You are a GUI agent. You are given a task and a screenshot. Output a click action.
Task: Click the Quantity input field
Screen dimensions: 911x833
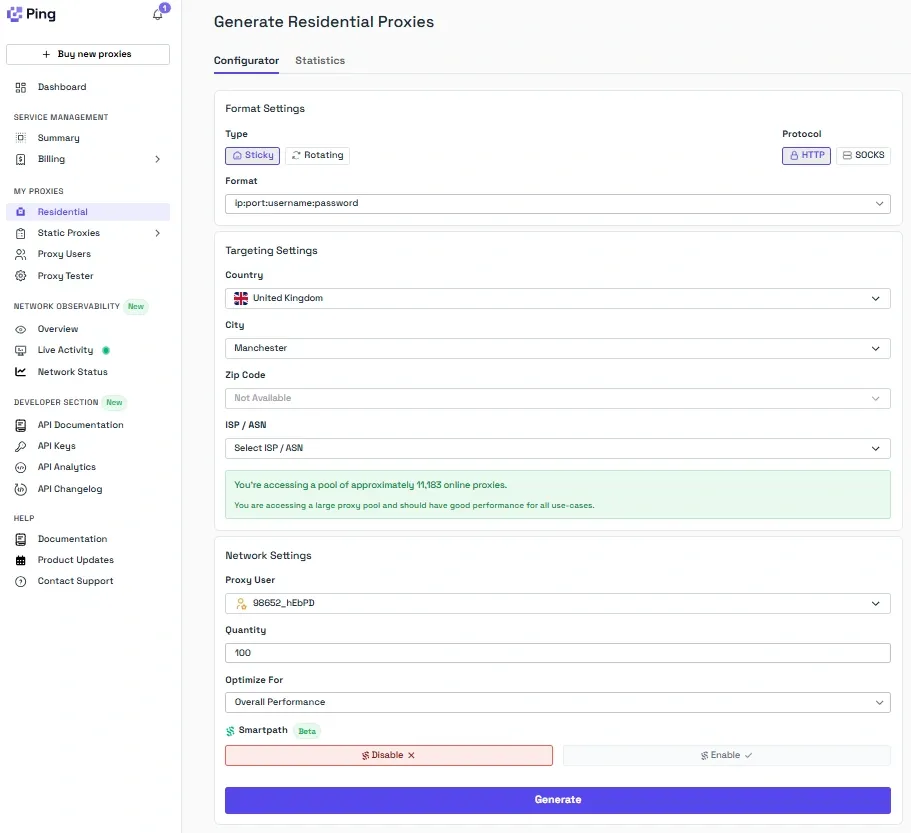[x=557, y=653]
